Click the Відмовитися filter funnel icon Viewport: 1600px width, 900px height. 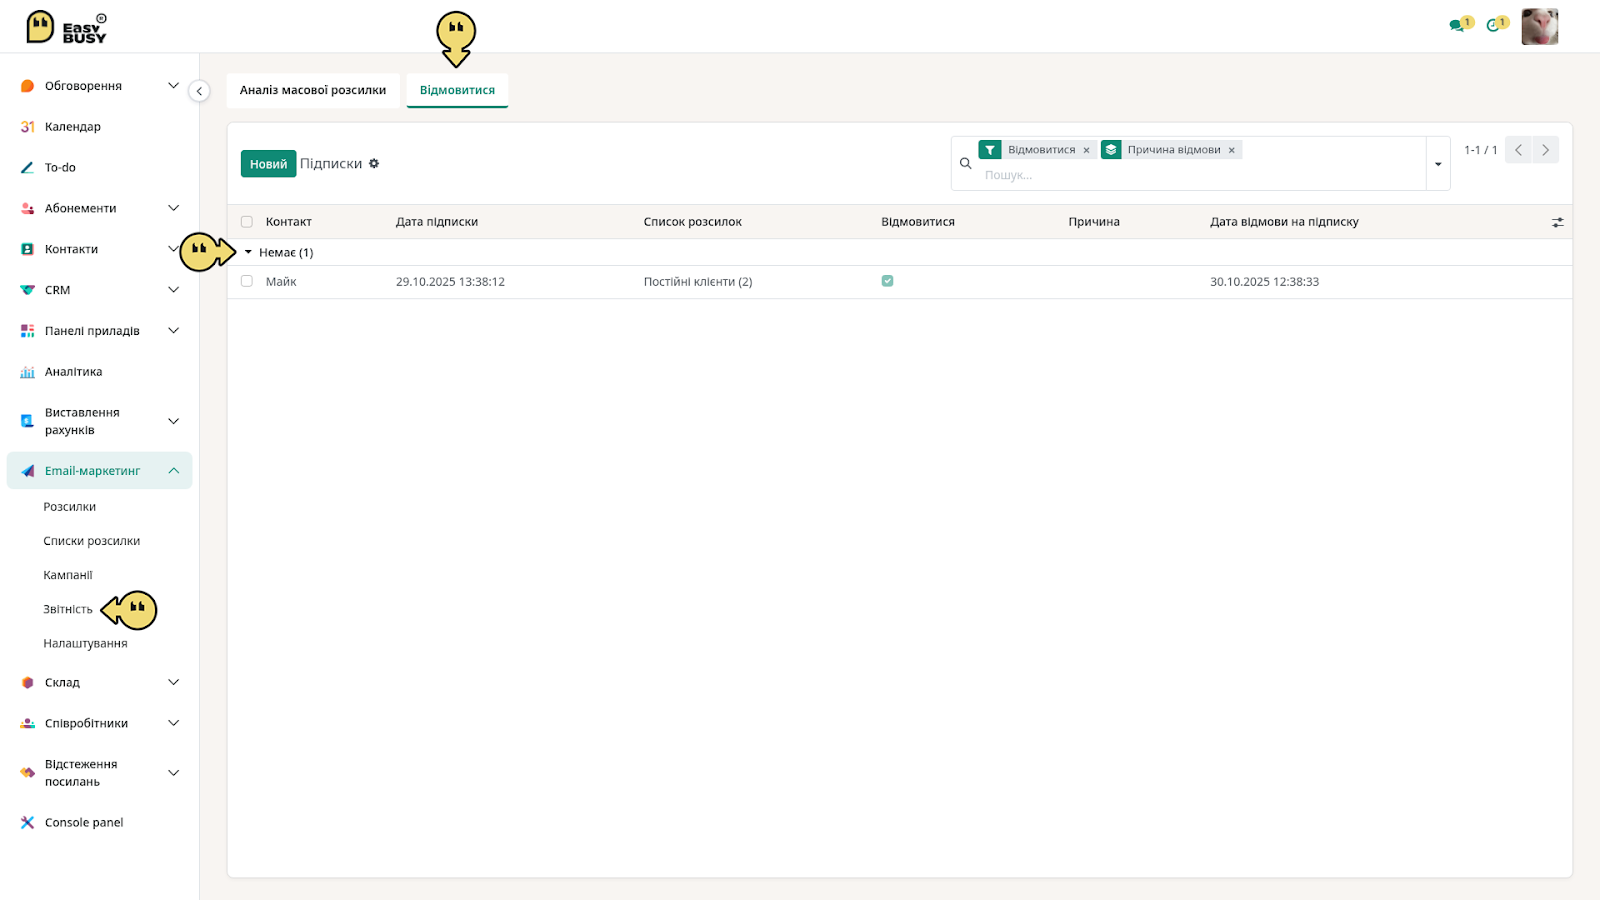tap(990, 150)
